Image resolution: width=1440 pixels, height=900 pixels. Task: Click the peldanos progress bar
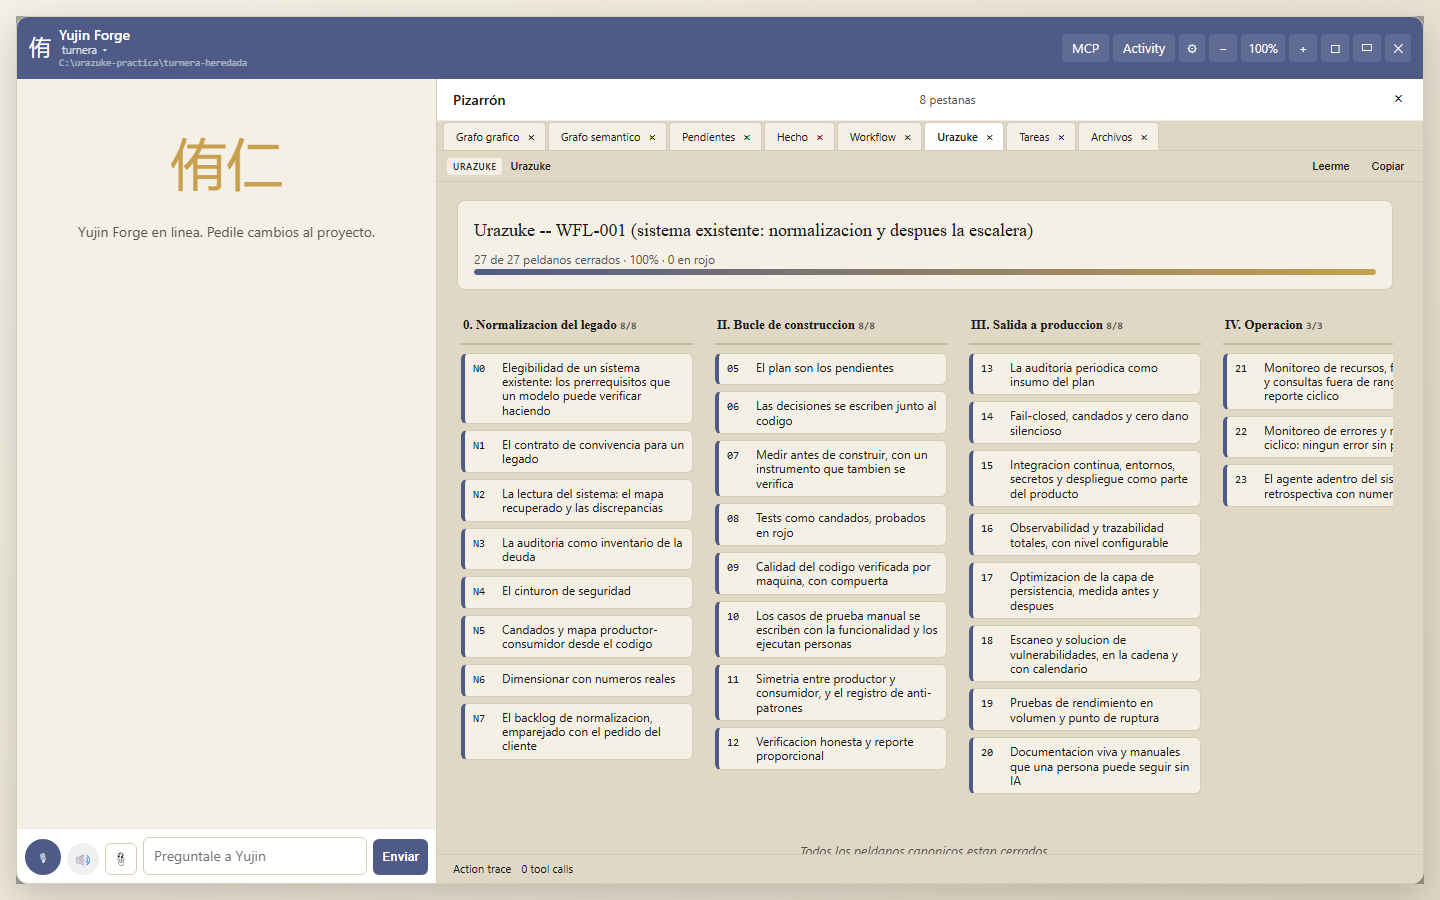click(925, 272)
